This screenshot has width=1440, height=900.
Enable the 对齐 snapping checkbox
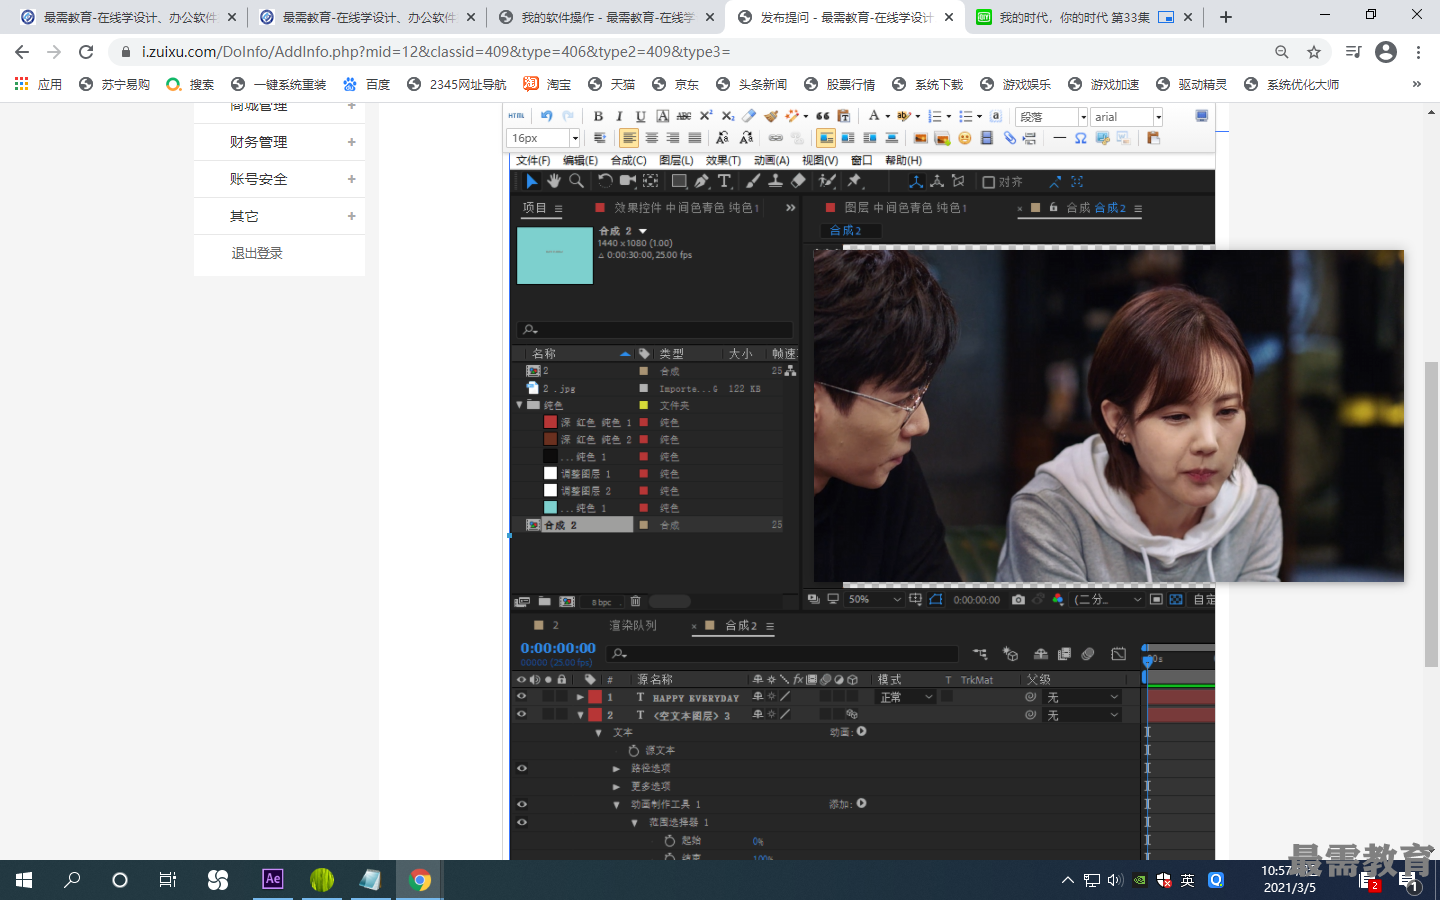click(988, 182)
